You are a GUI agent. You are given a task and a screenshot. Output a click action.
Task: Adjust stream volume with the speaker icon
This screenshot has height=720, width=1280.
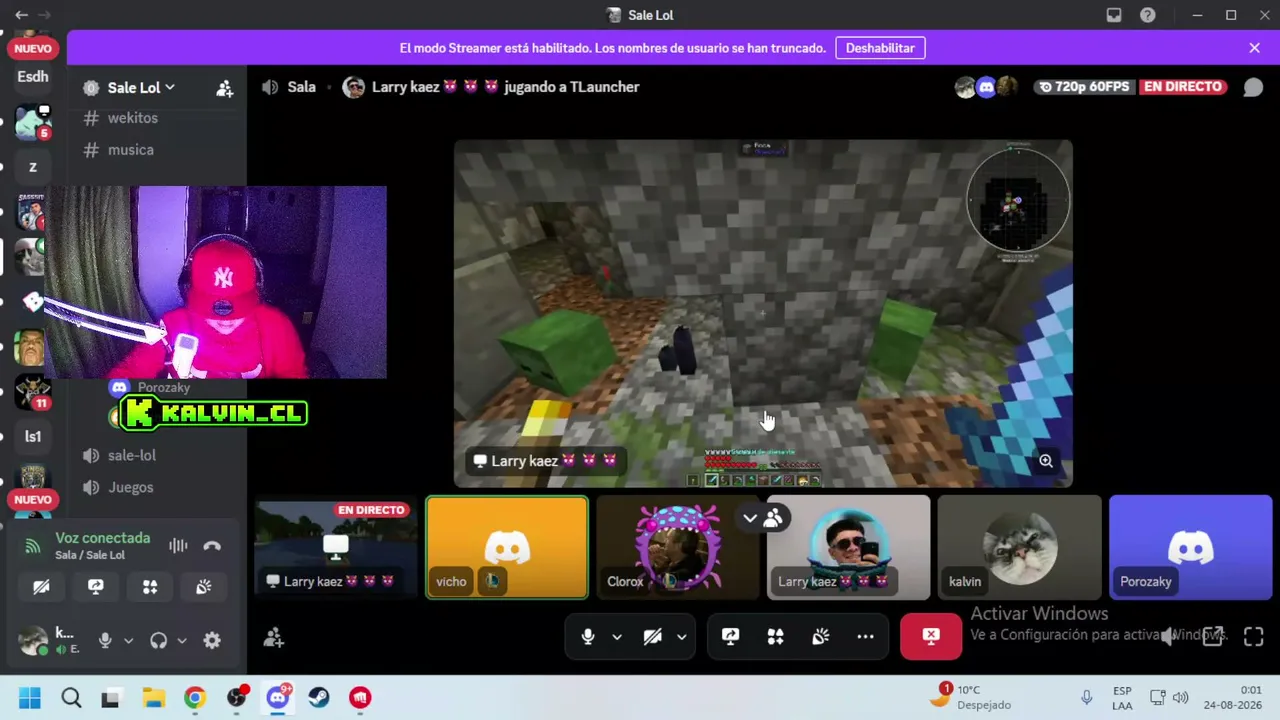pos(1167,637)
